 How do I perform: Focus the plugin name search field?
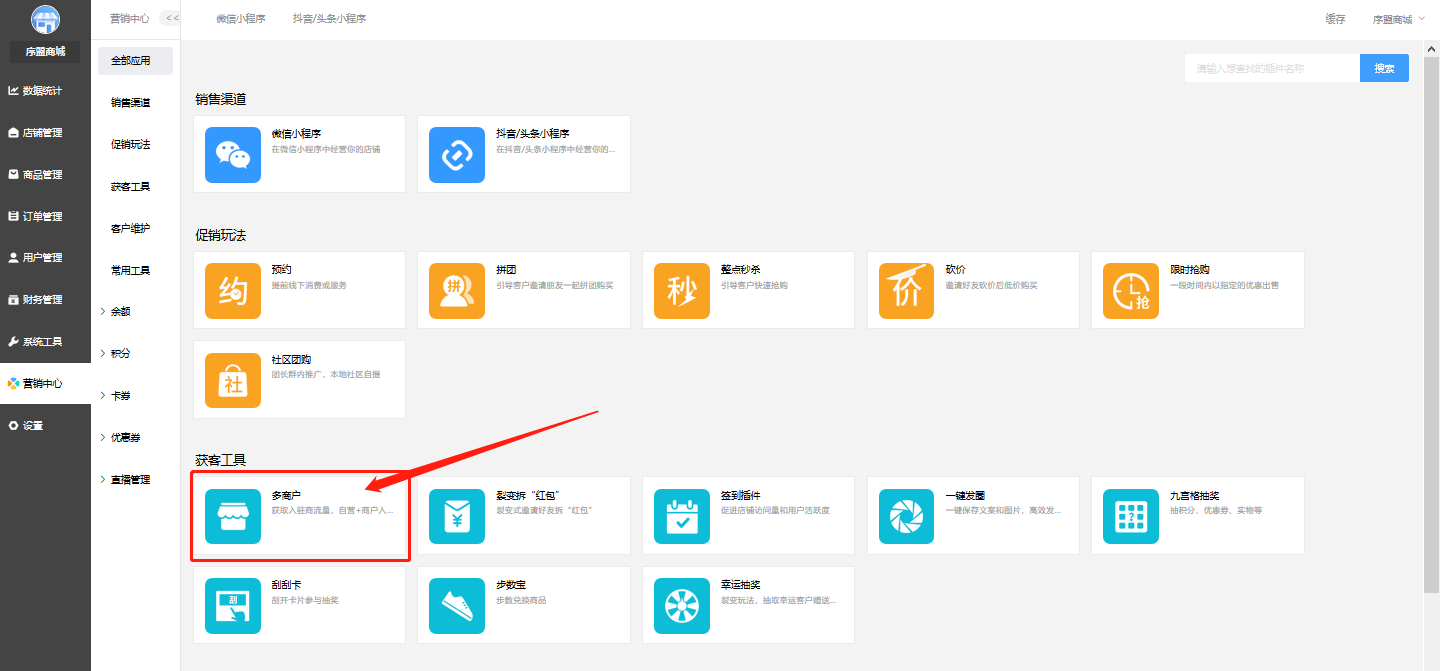tap(1272, 68)
